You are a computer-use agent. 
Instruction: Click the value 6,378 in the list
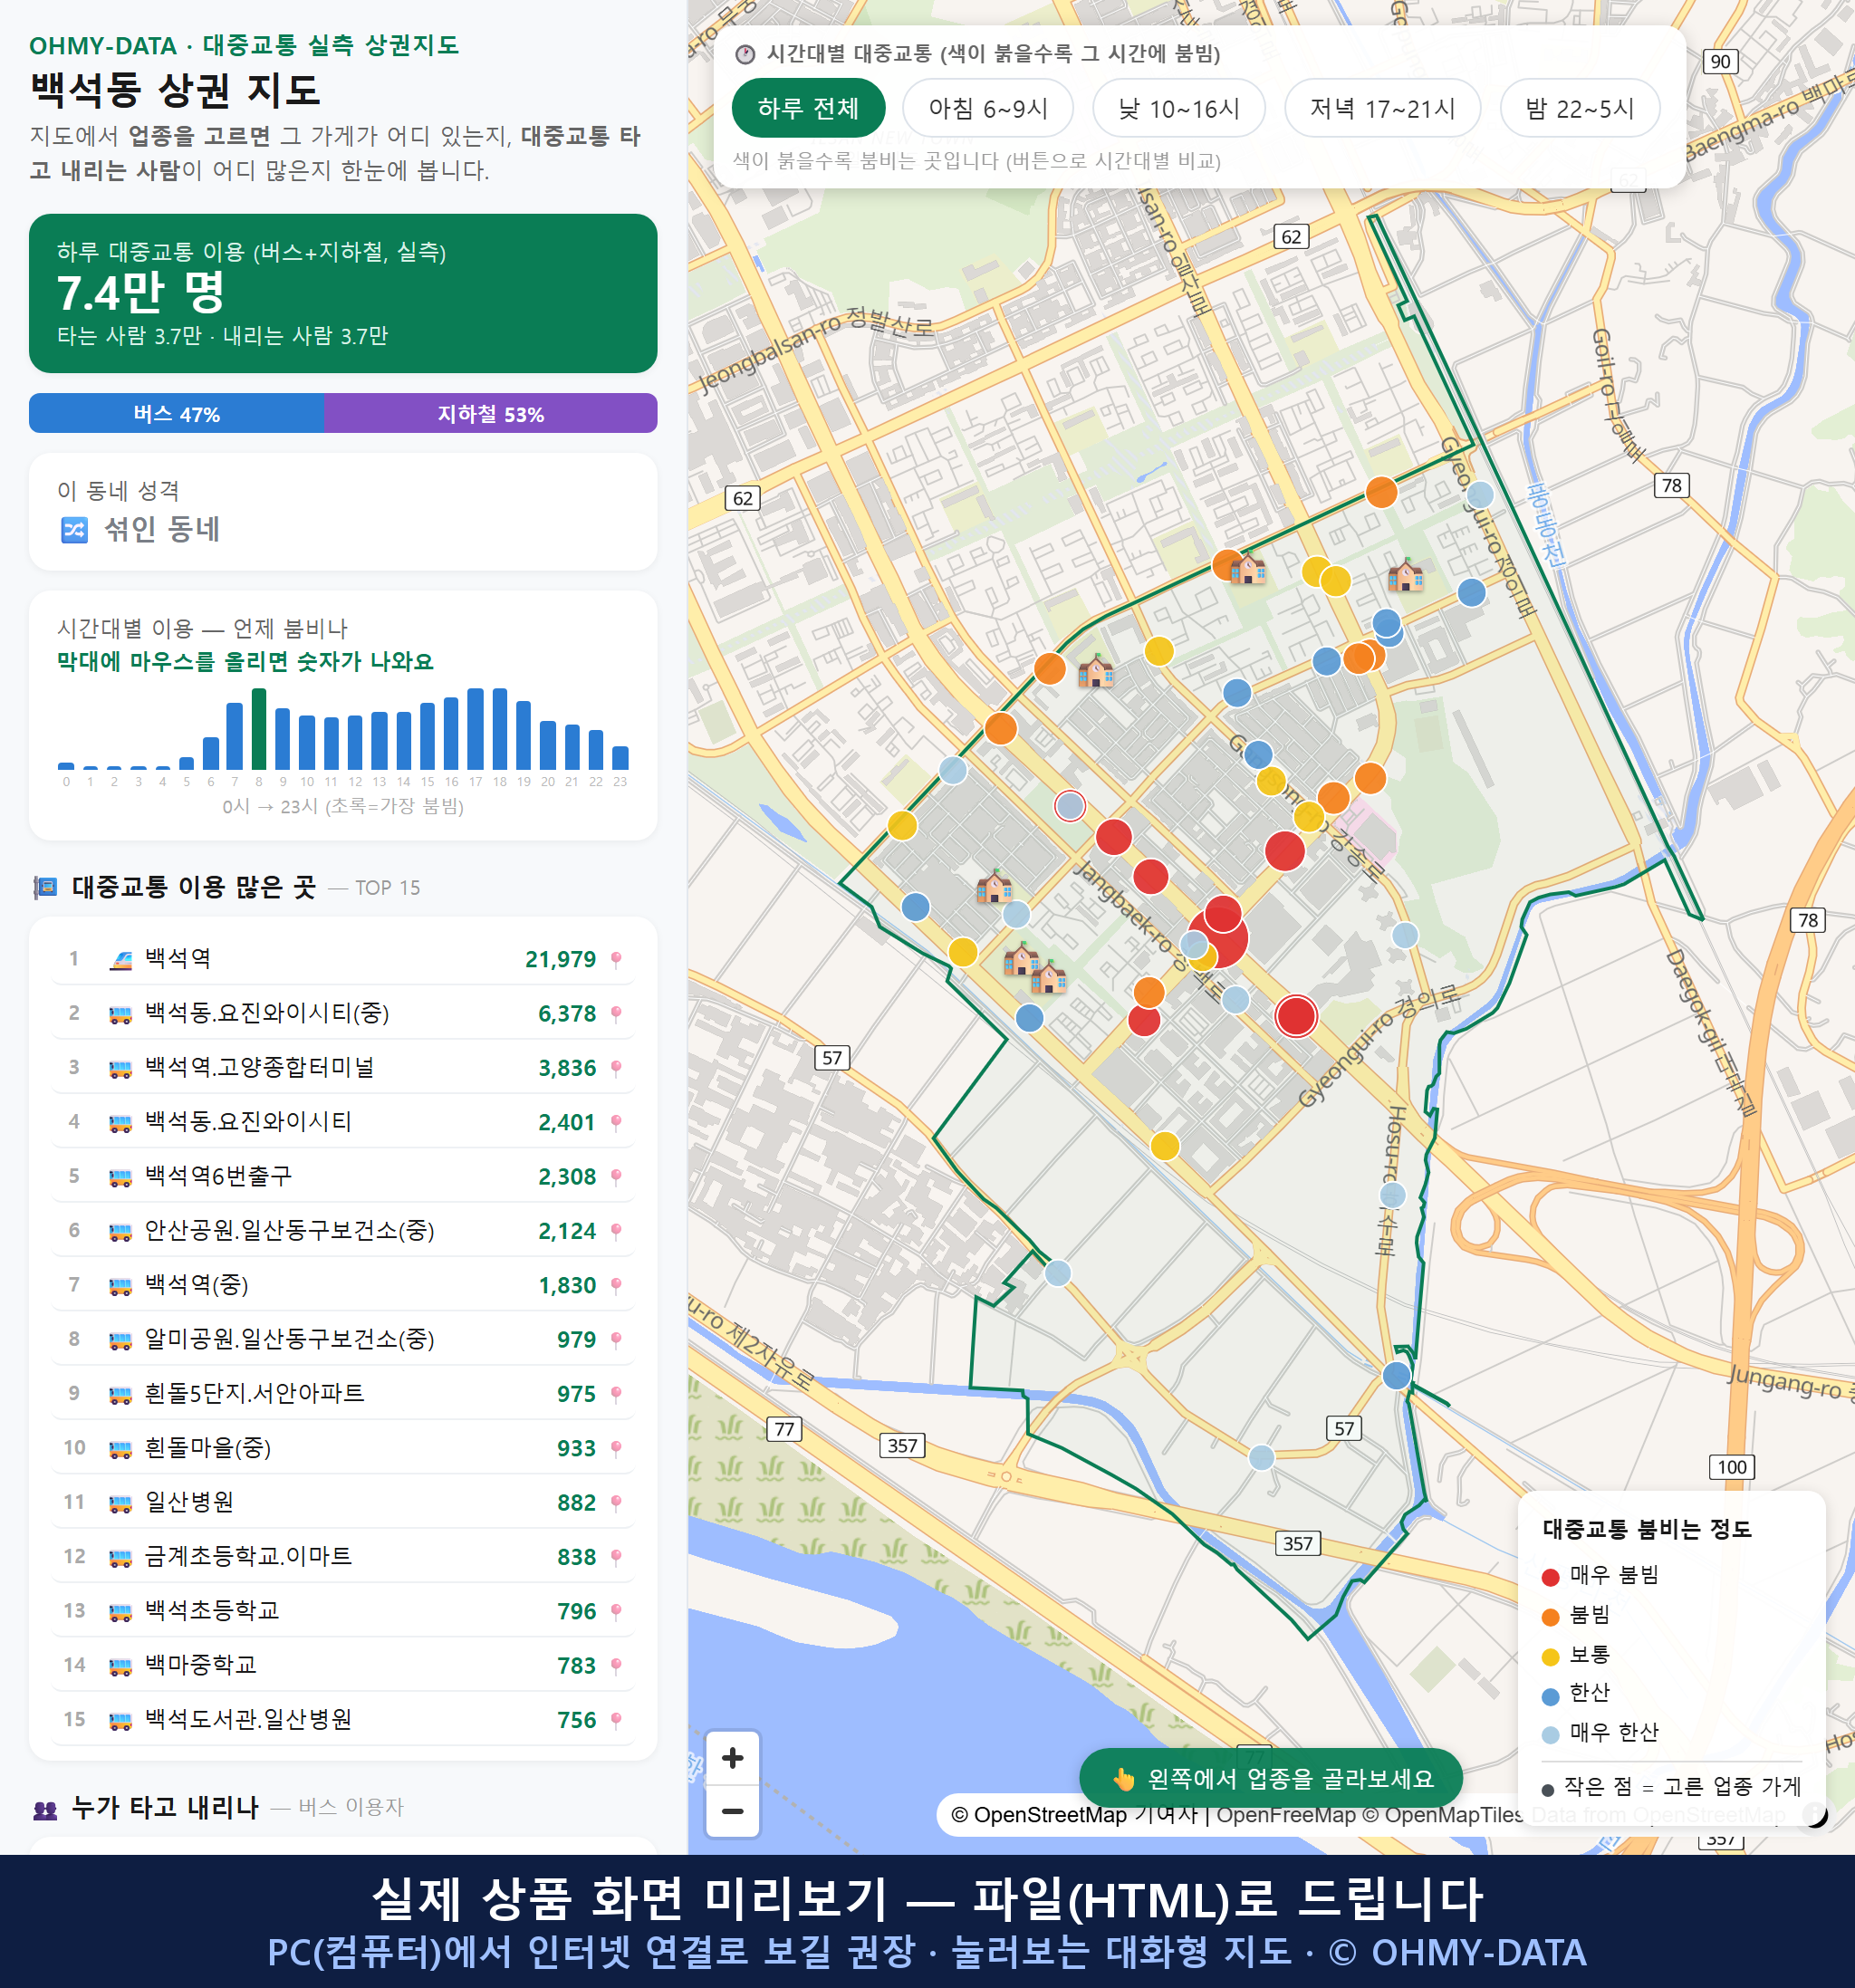point(567,1014)
